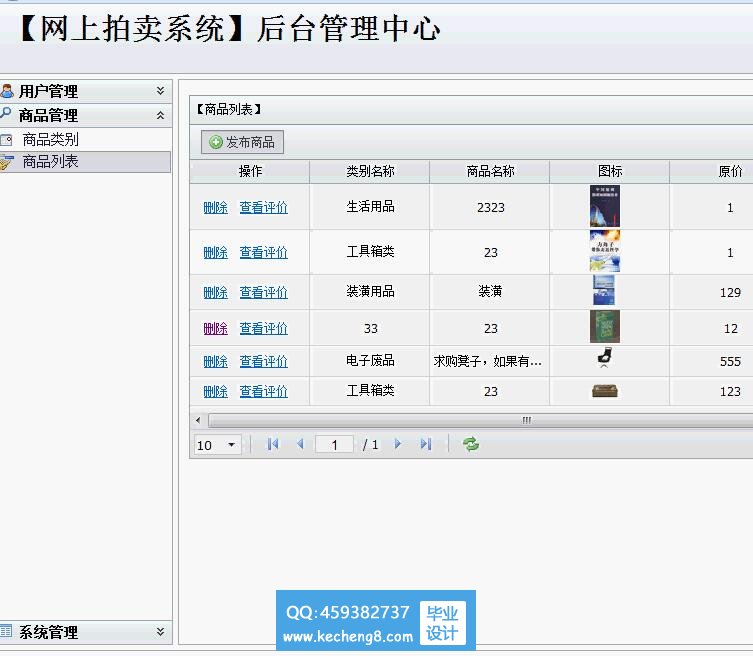Delete the 生活用品 2323 product

pos(216,207)
